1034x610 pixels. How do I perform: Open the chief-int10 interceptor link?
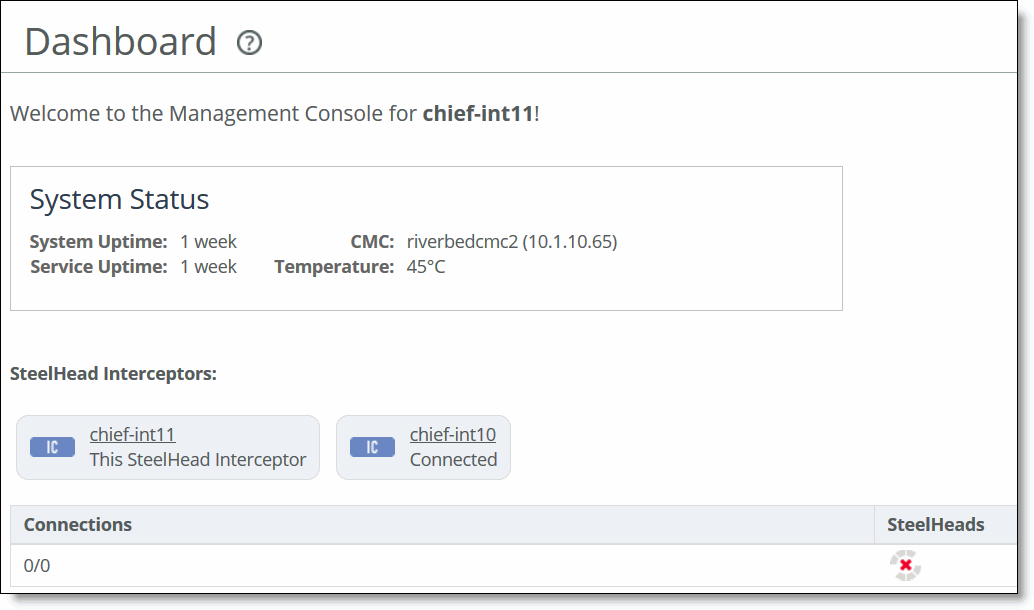tap(452, 435)
